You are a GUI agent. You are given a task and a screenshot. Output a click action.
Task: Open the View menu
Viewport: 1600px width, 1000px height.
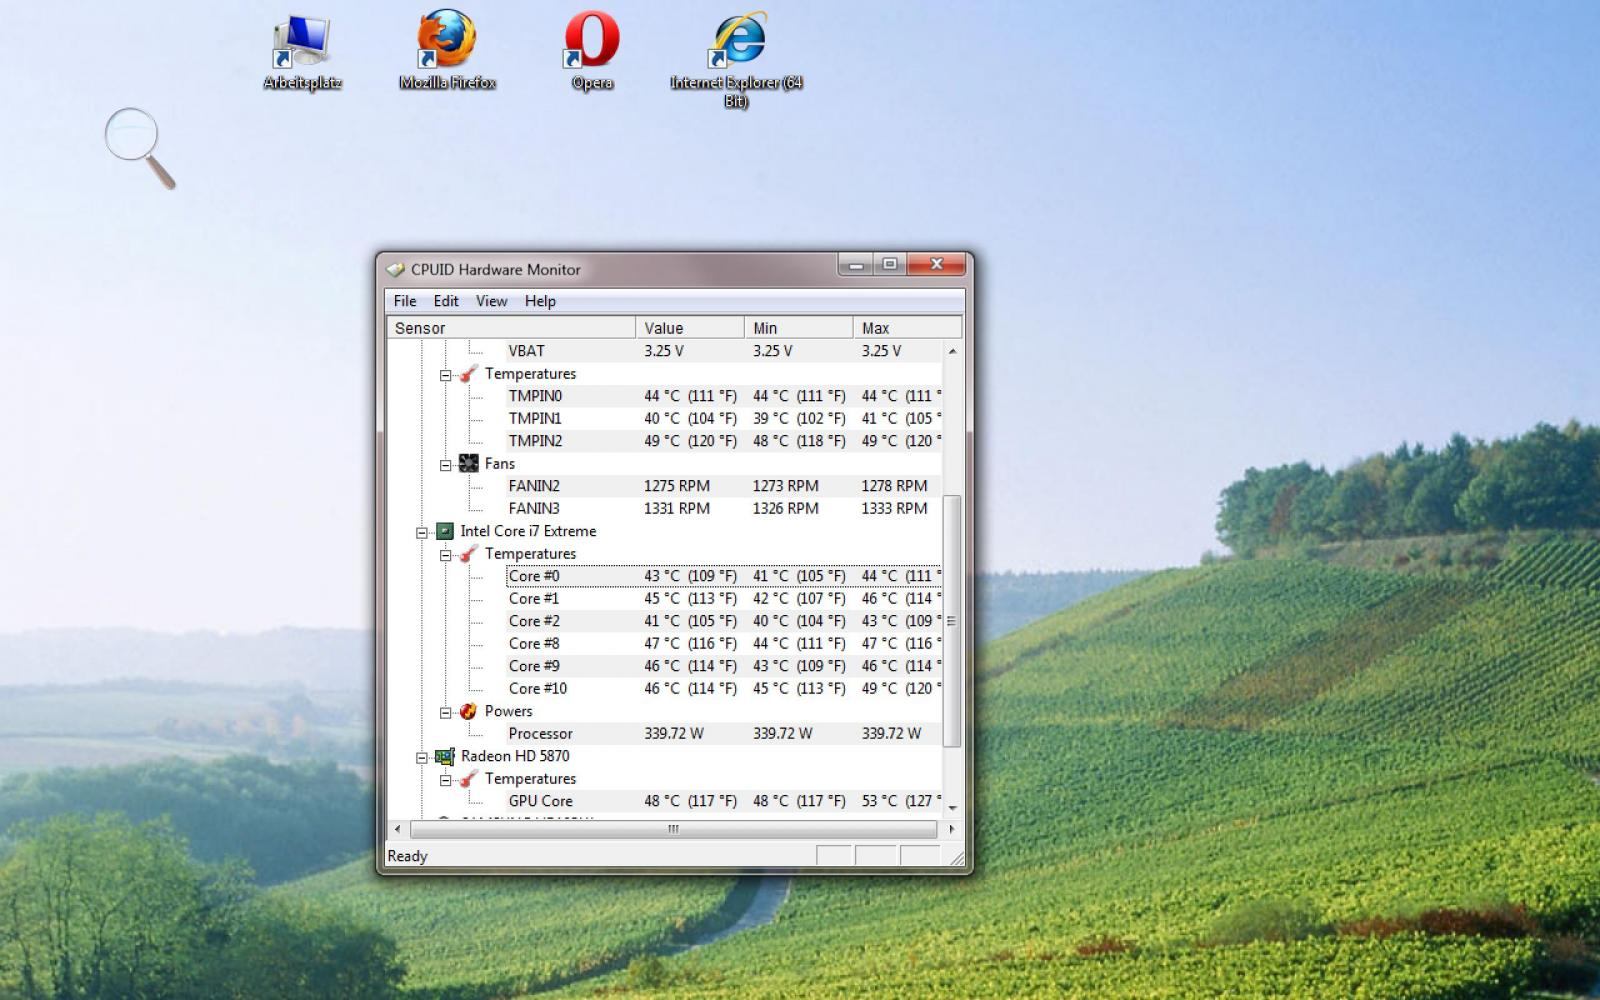pos(491,301)
